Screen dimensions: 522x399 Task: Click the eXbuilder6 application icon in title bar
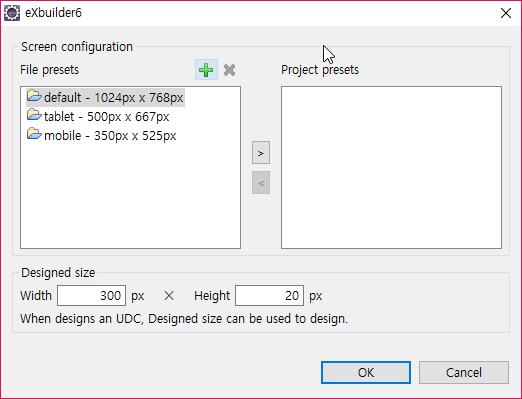[12, 13]
